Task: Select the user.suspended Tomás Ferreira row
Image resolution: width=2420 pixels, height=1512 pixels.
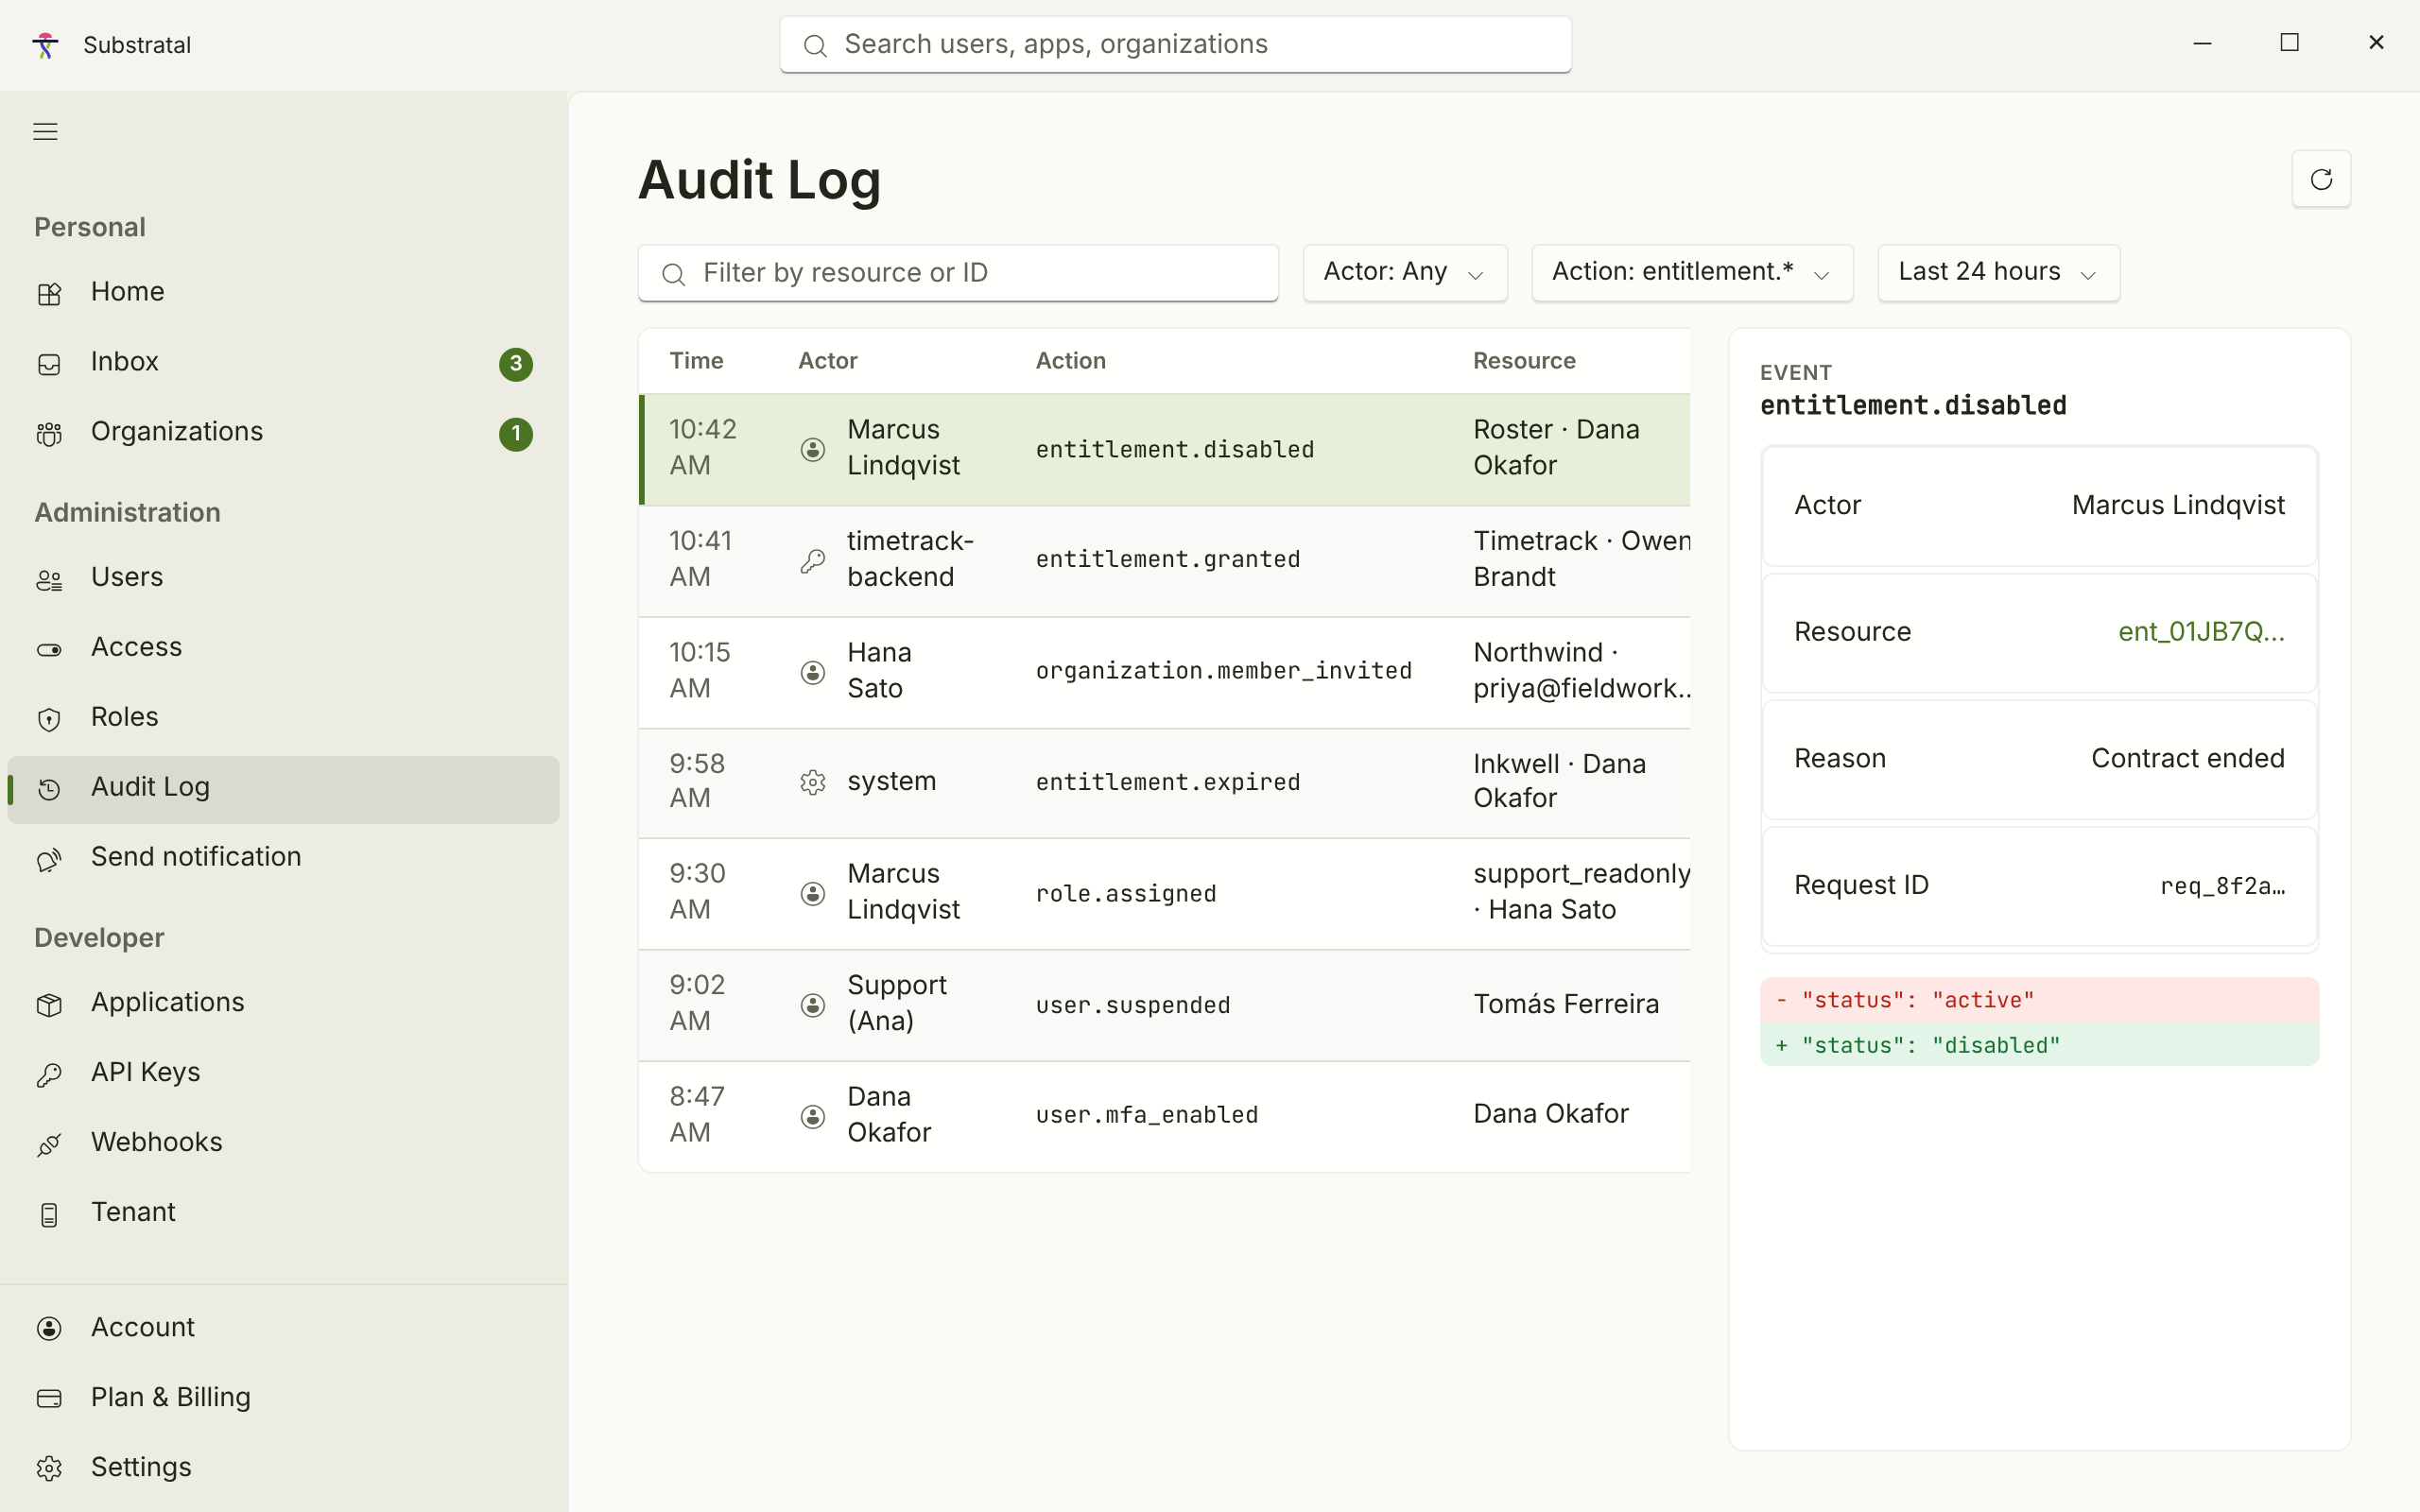Action: (x=1164, y=1005)
